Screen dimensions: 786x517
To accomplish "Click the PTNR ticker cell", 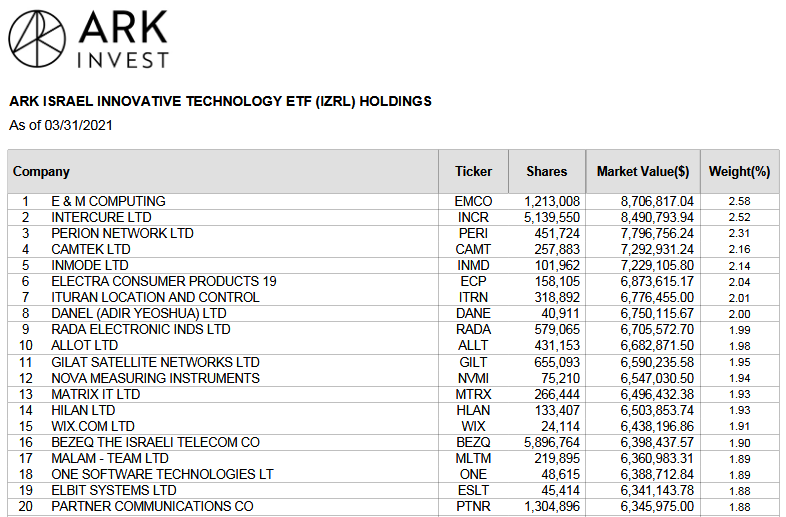I will point(473,506).
